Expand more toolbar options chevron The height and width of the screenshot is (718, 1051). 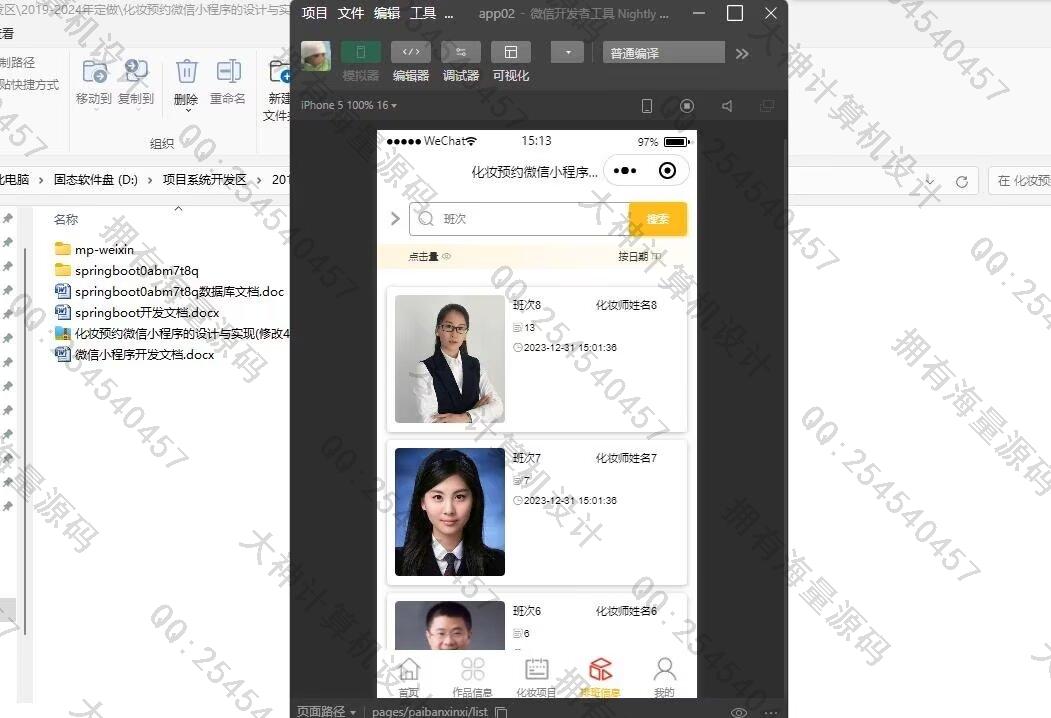[742, 54]
